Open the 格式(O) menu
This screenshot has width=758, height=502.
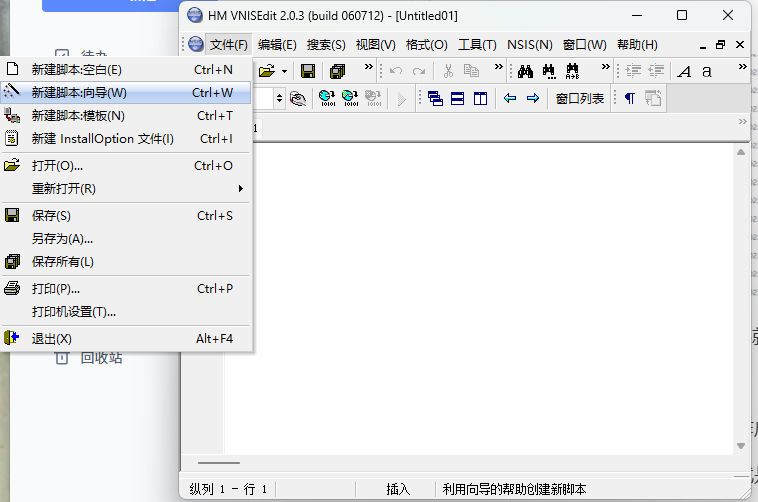click(x=426, y=45)
